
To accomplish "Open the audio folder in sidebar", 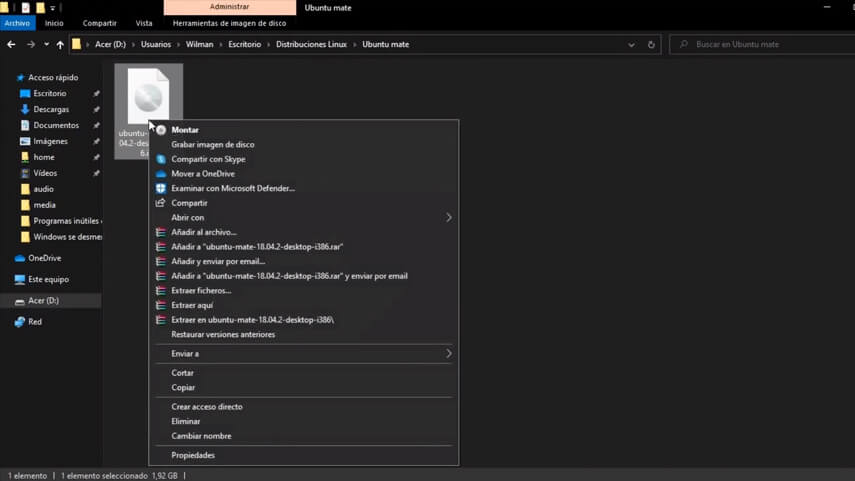I will point(43,189).
